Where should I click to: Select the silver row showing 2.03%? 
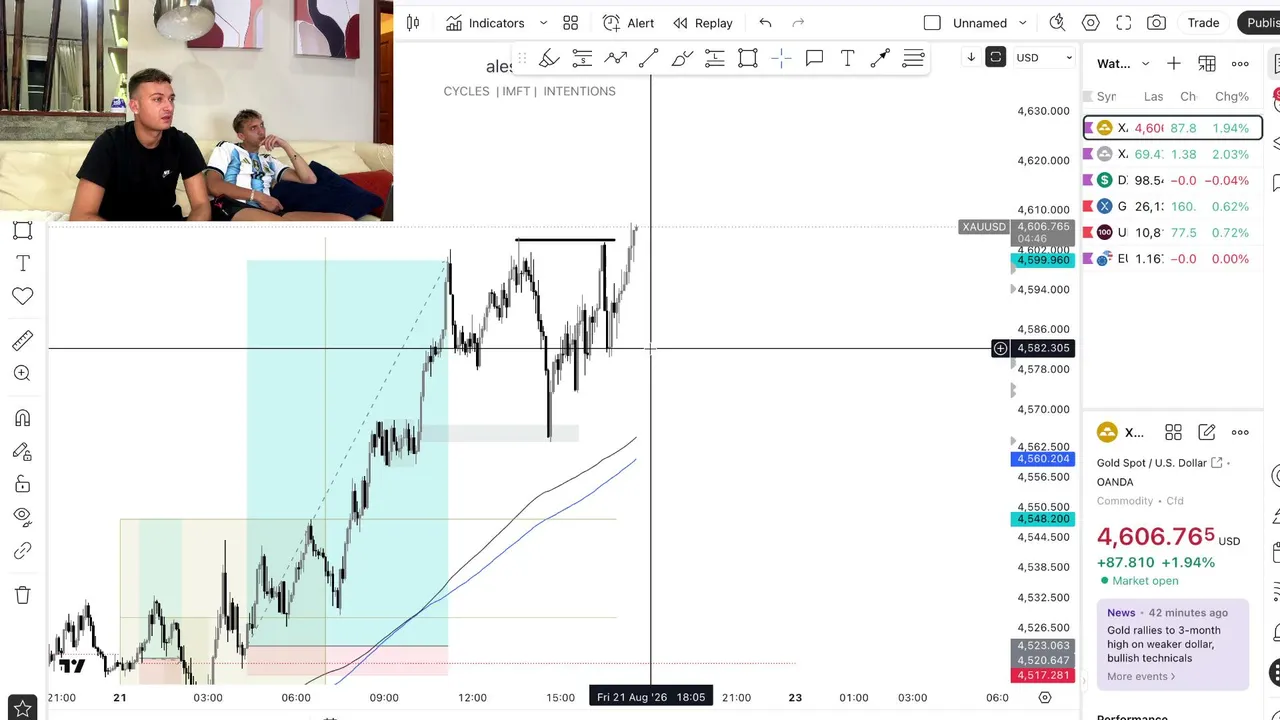click(x=1173, y=154)
